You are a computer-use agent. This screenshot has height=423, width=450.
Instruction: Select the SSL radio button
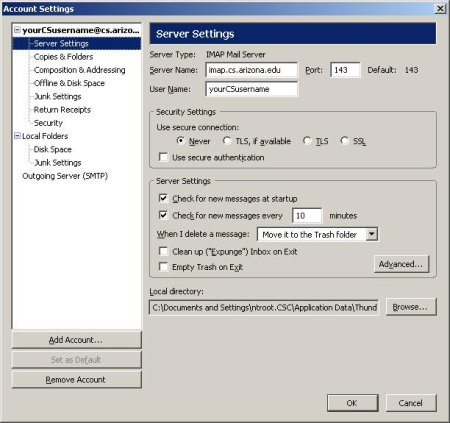pyautogui.click(x=345, y=141)
